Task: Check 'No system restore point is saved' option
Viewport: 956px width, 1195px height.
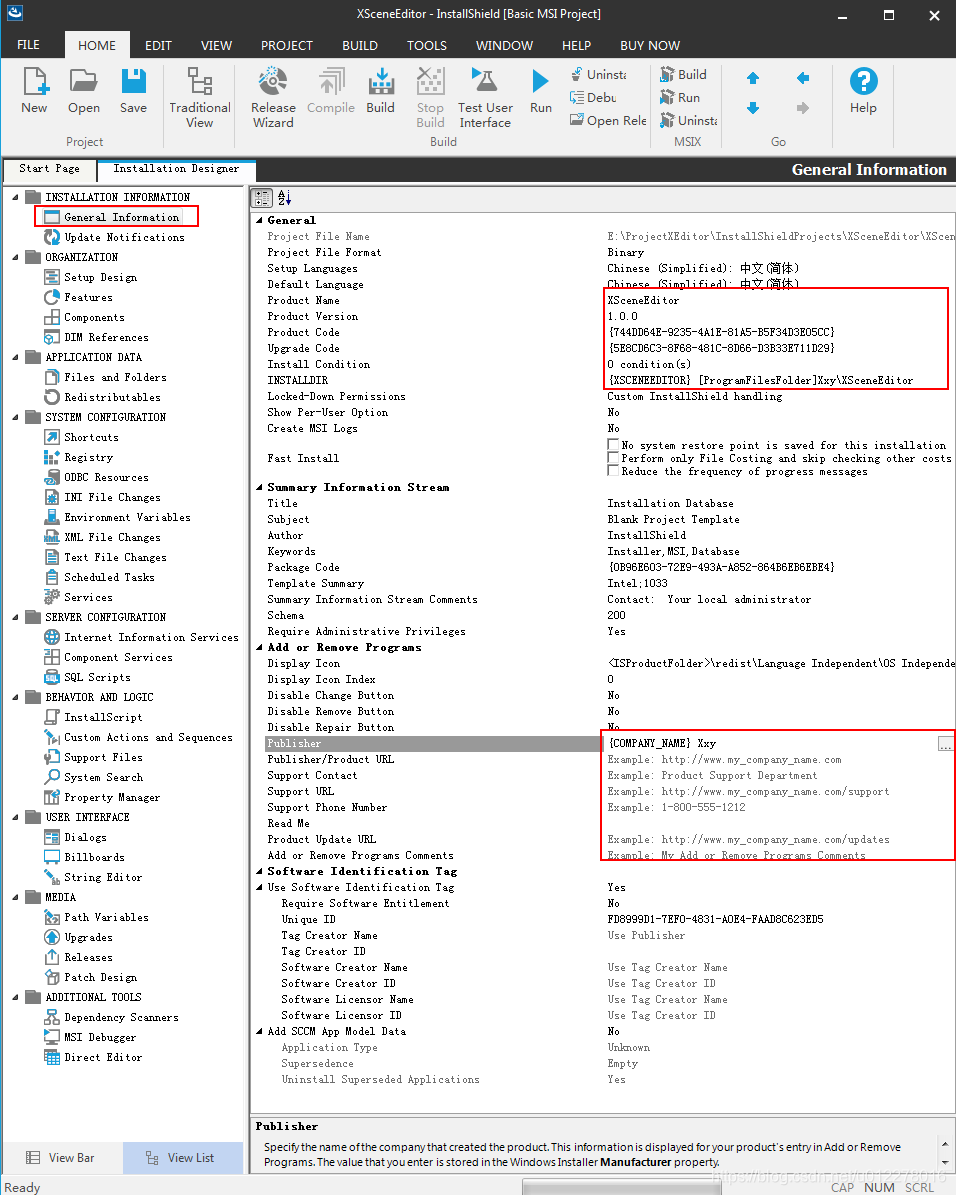Action: (x=613, y=444)
